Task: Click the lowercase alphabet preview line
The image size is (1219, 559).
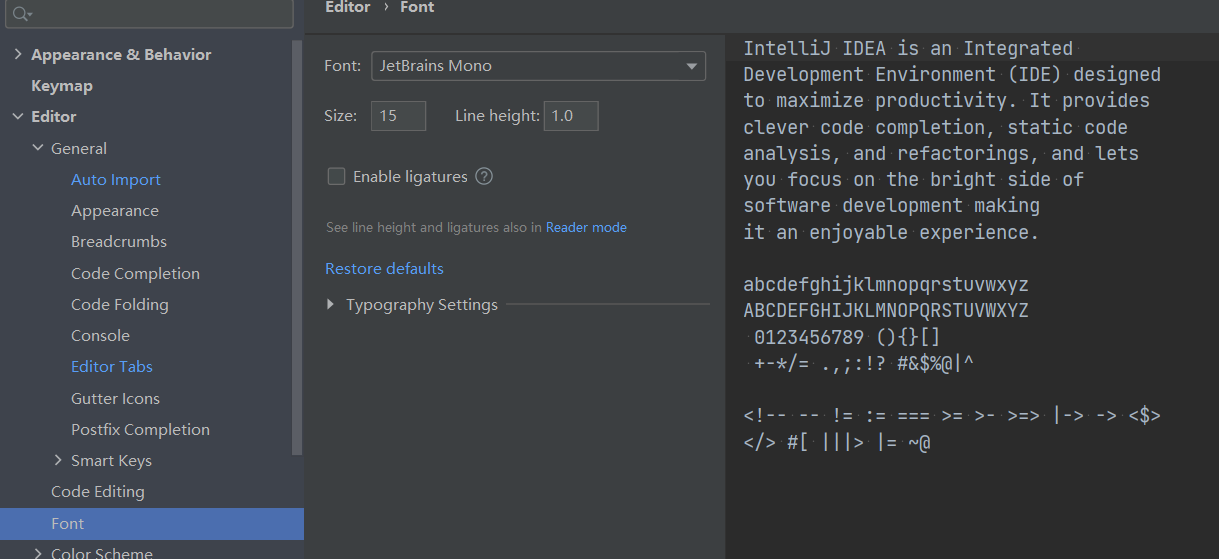Action: [886, 285]
